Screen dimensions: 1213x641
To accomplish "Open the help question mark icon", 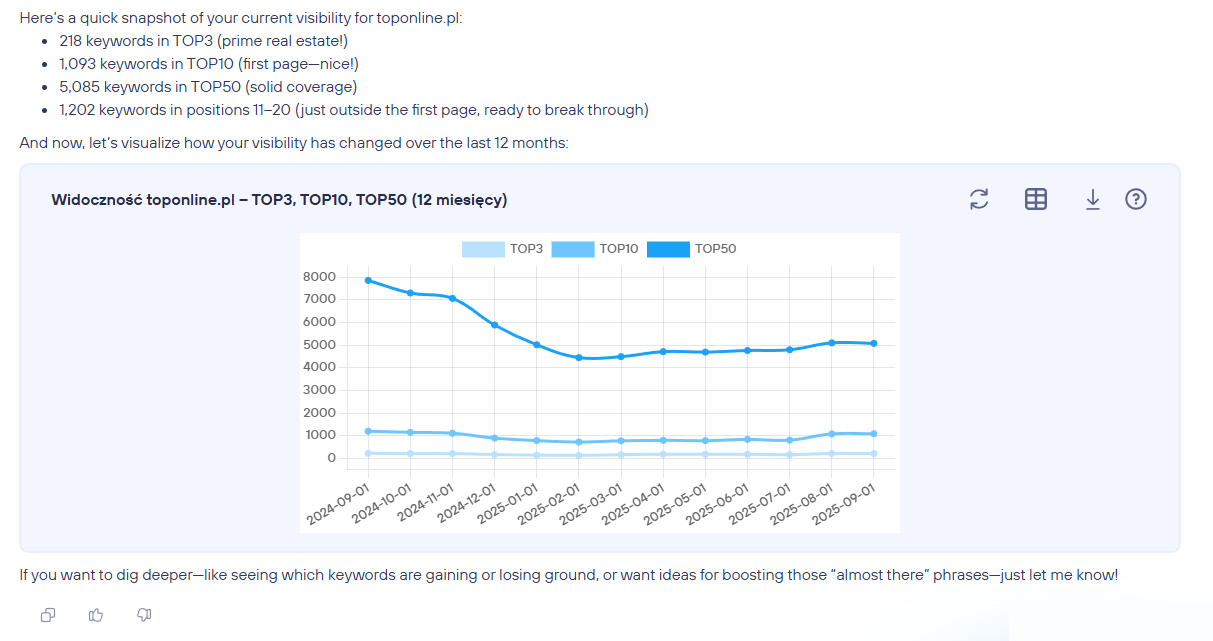I will click(1136, 199).
